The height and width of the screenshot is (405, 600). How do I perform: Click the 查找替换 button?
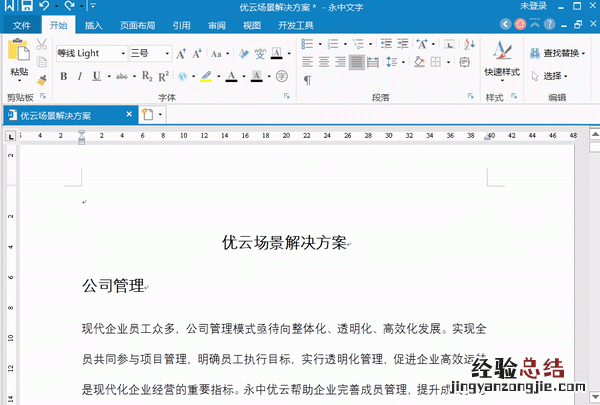557,53
